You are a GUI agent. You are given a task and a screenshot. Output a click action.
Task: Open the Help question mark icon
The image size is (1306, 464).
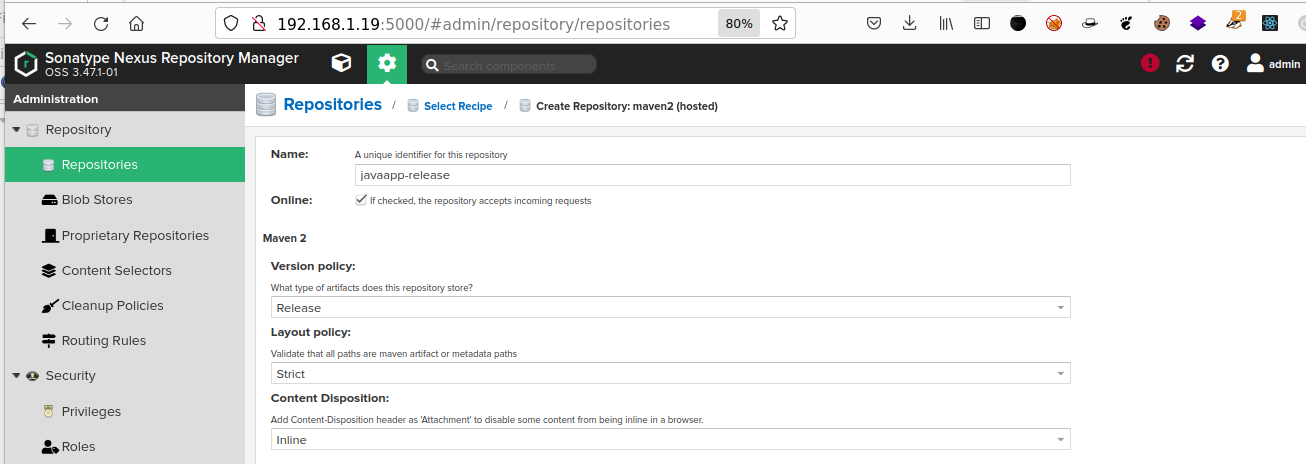1220,63
